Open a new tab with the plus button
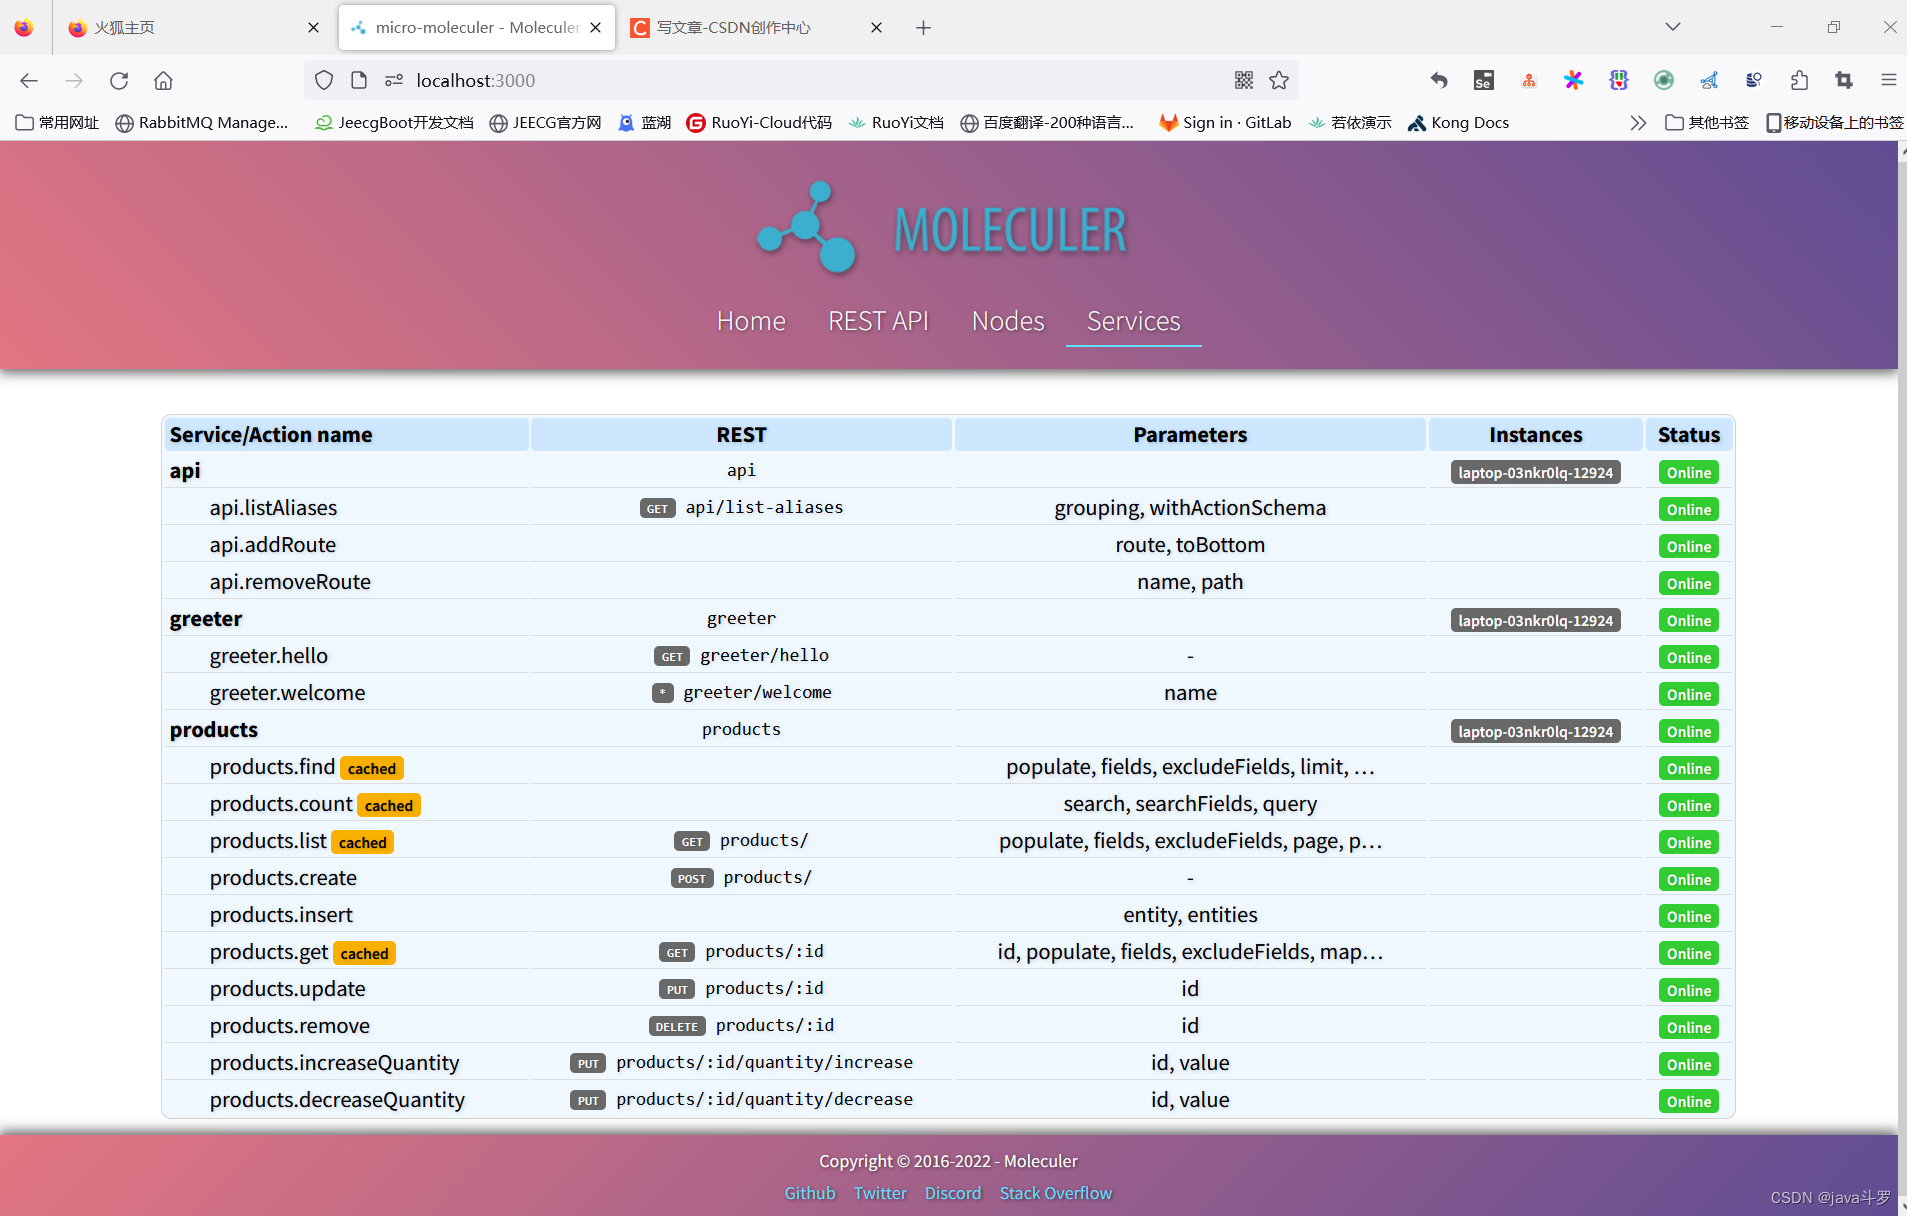 (923, 28)
